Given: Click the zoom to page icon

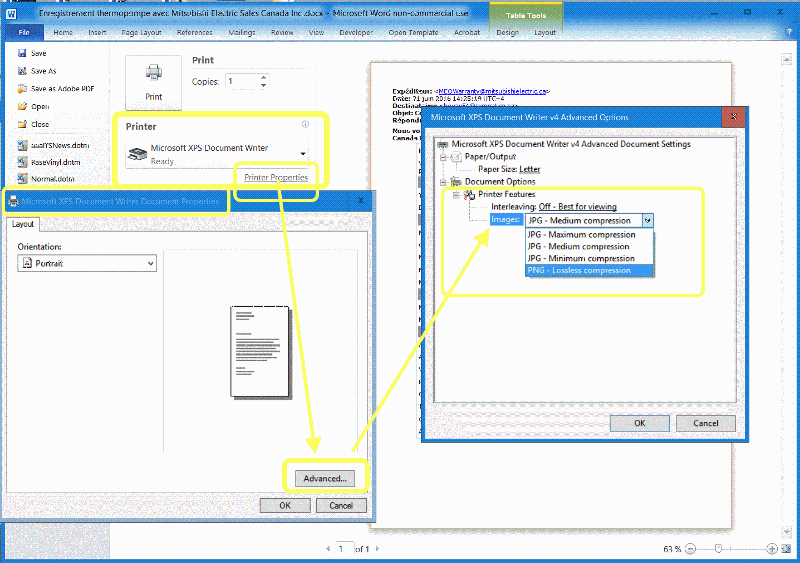Looking at the screenshot, I should click(x=787, y=549).
